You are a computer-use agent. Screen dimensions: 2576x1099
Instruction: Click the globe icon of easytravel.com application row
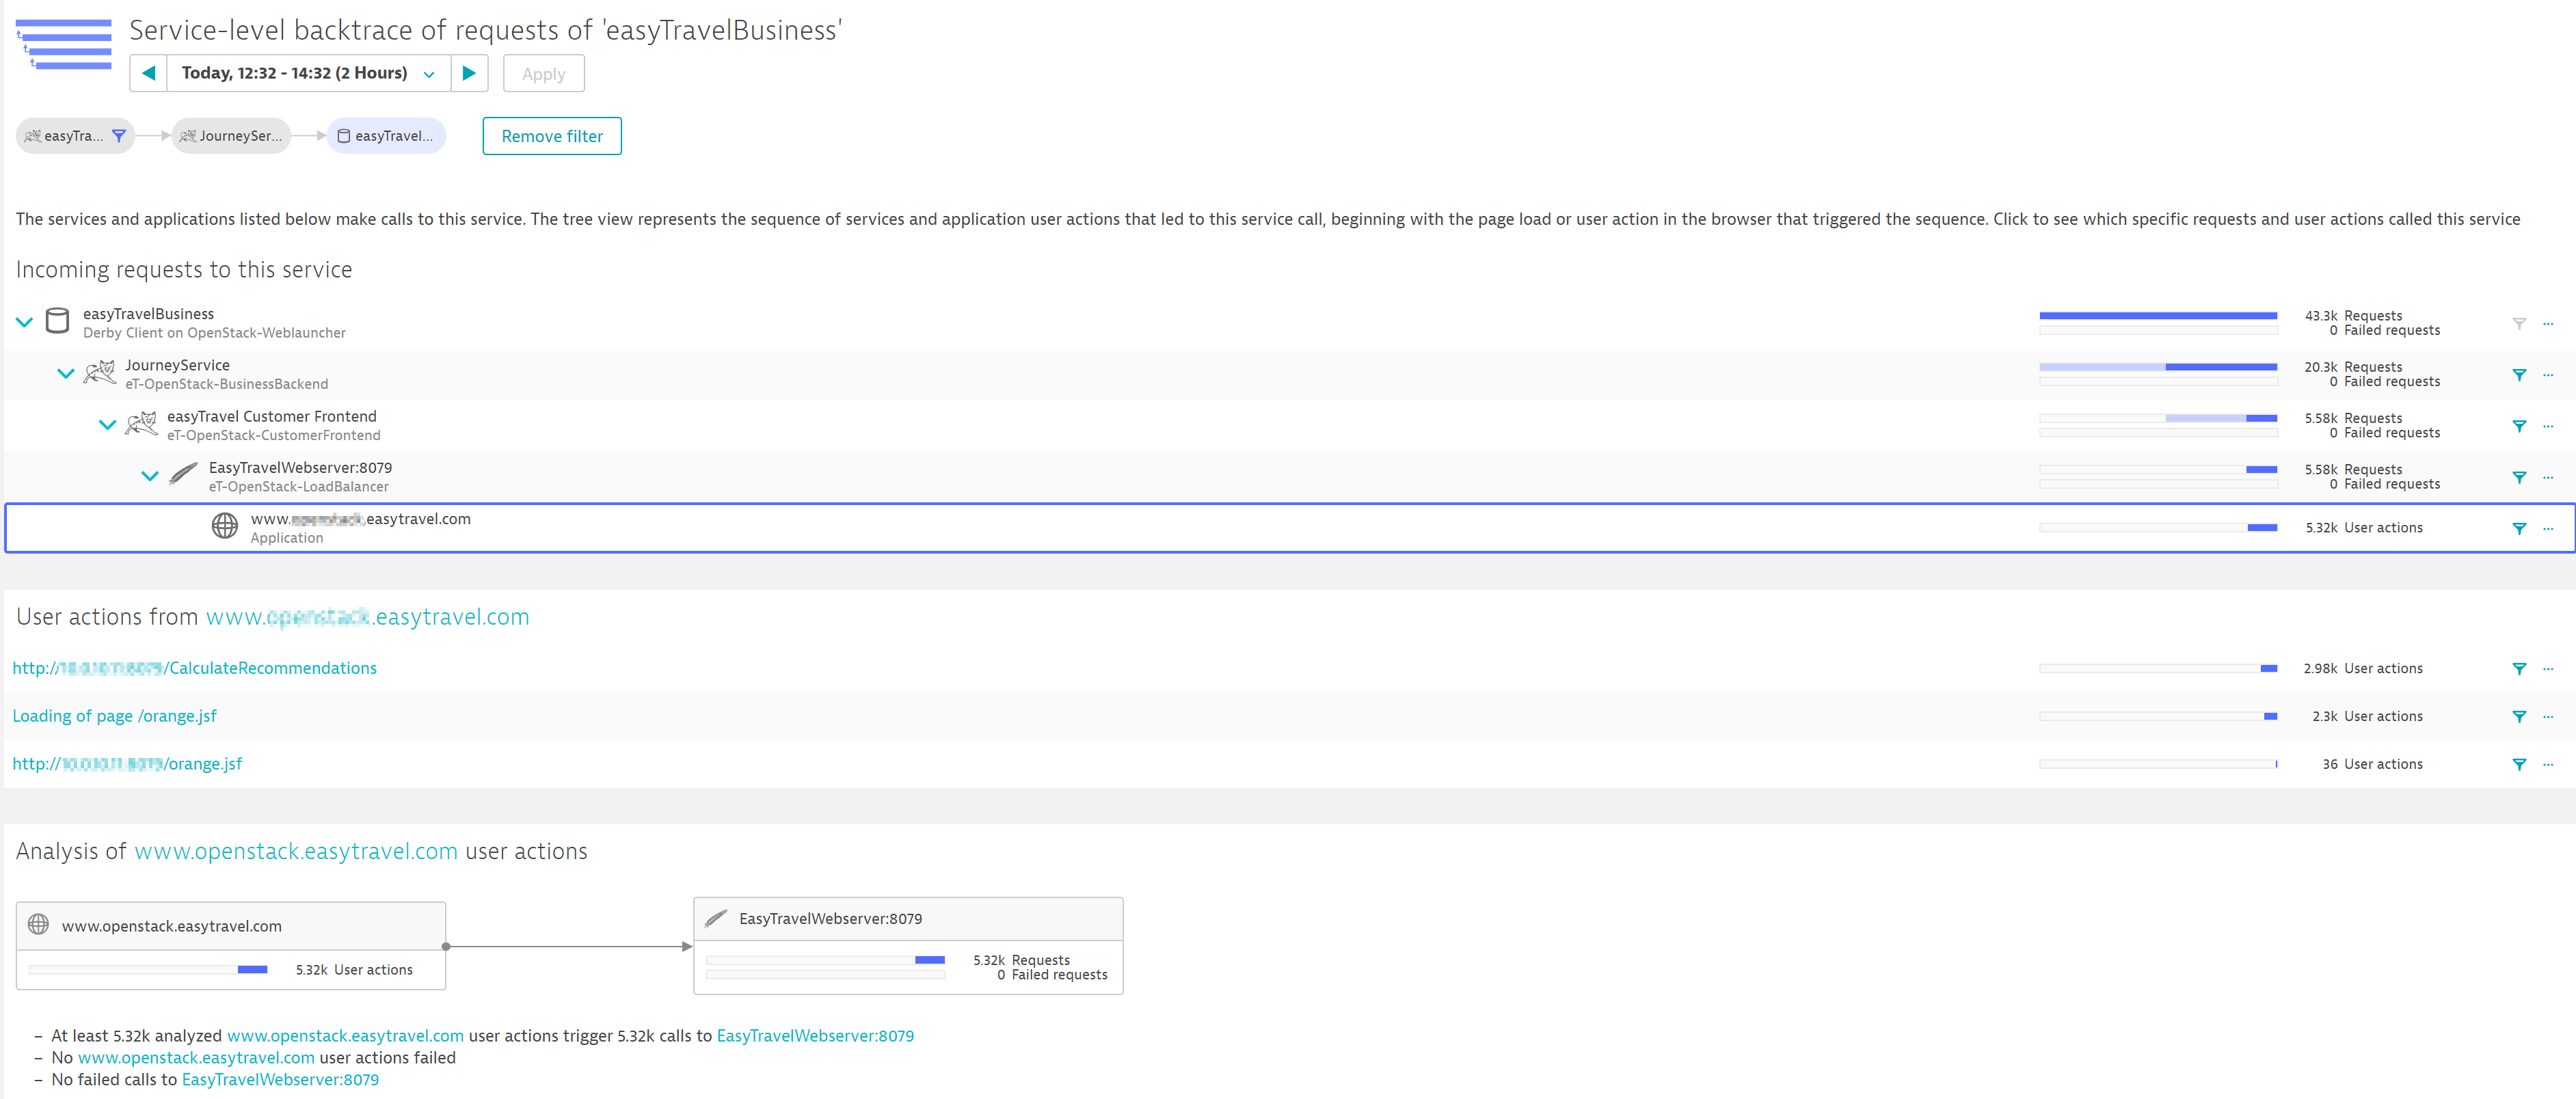(225, 526)
